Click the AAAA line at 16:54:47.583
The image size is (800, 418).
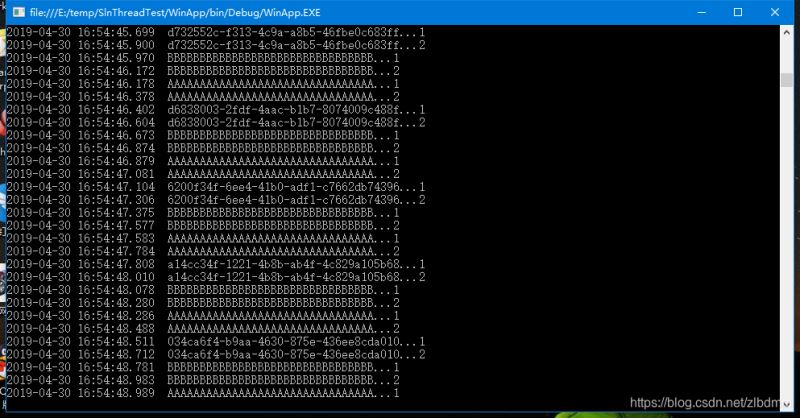203,238
